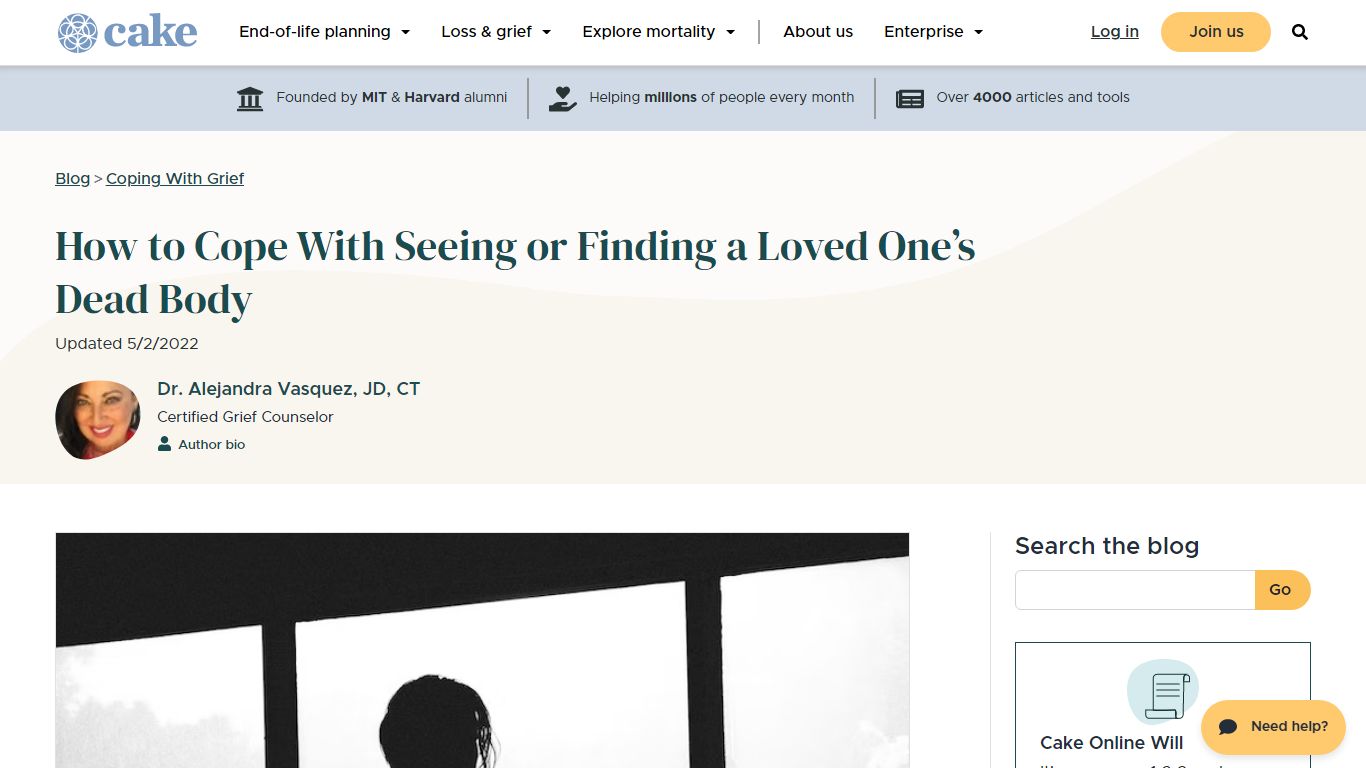Expand the Loss & grief menu
This screenshot has width=1366, height=768.
click(x=496, y=32)
